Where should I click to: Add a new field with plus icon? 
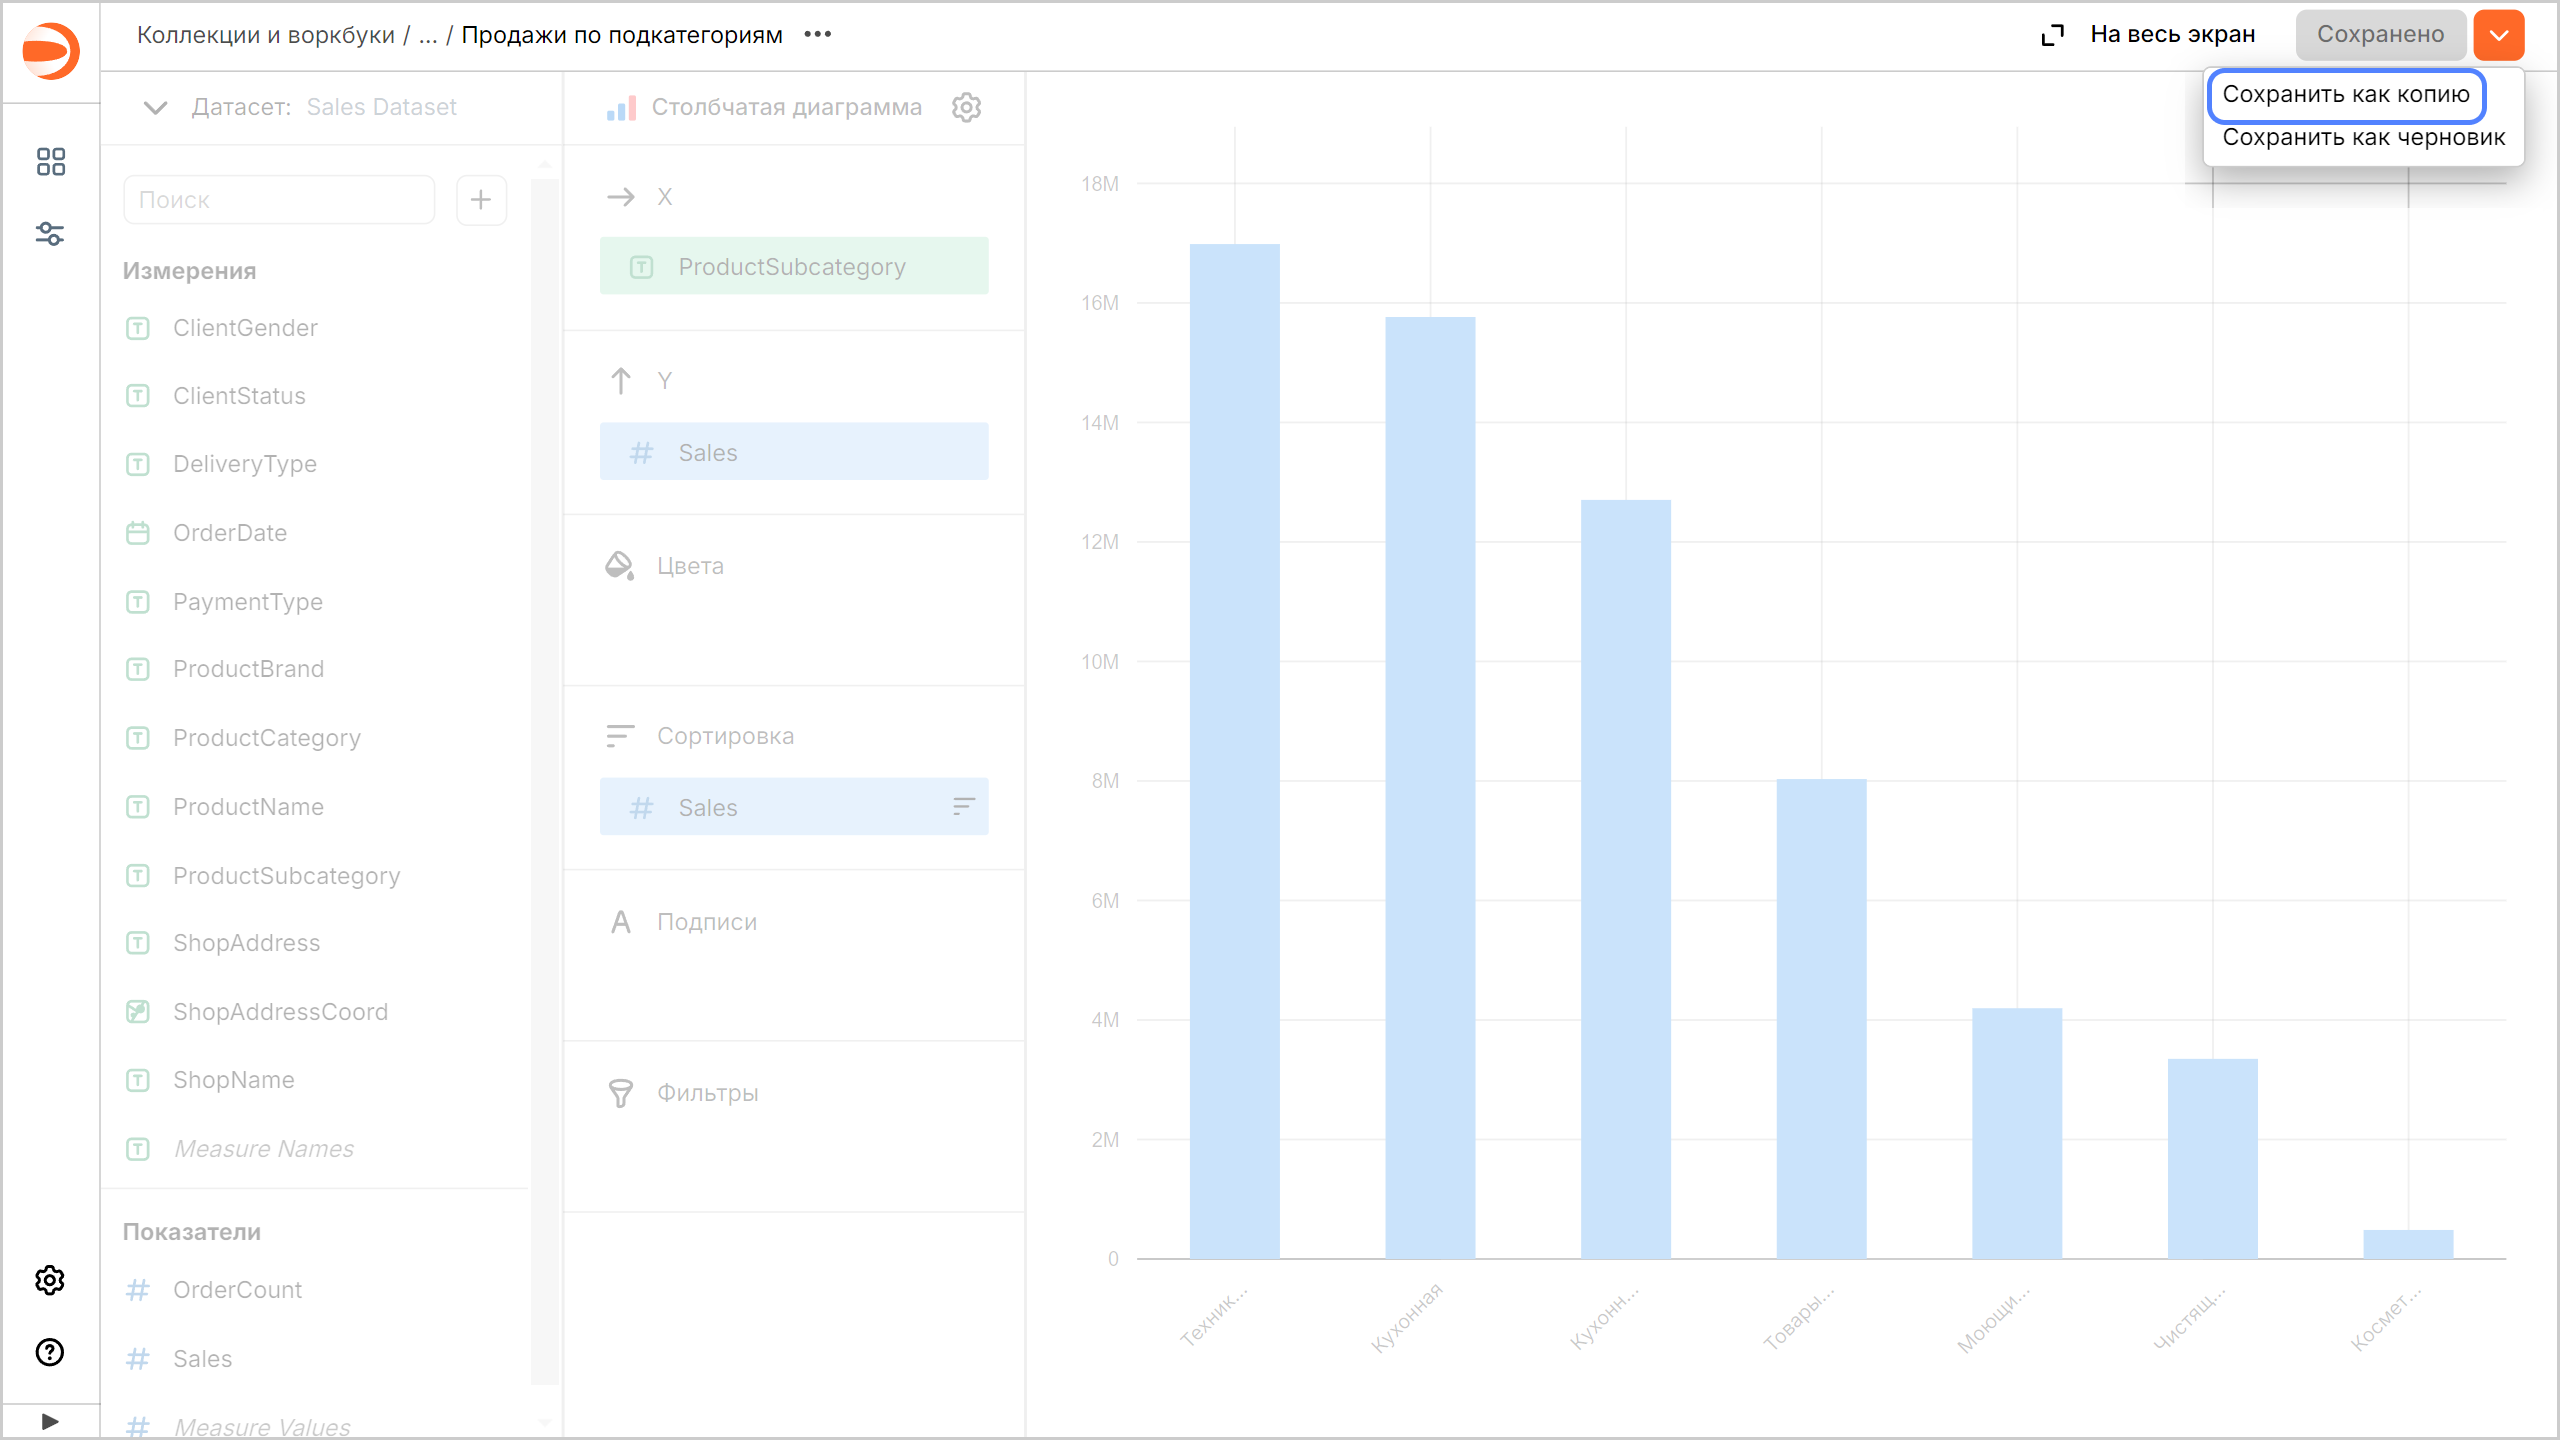point(481,200)
